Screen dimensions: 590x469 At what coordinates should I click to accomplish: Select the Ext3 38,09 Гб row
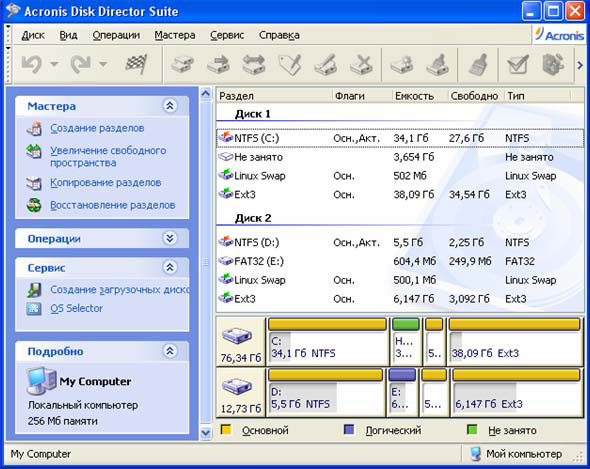tap(400, 195)
